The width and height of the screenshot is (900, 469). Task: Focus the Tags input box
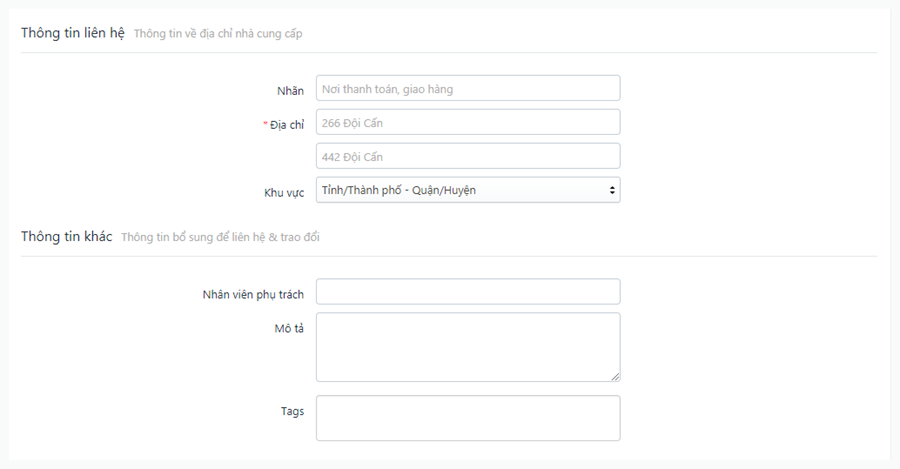468,418
